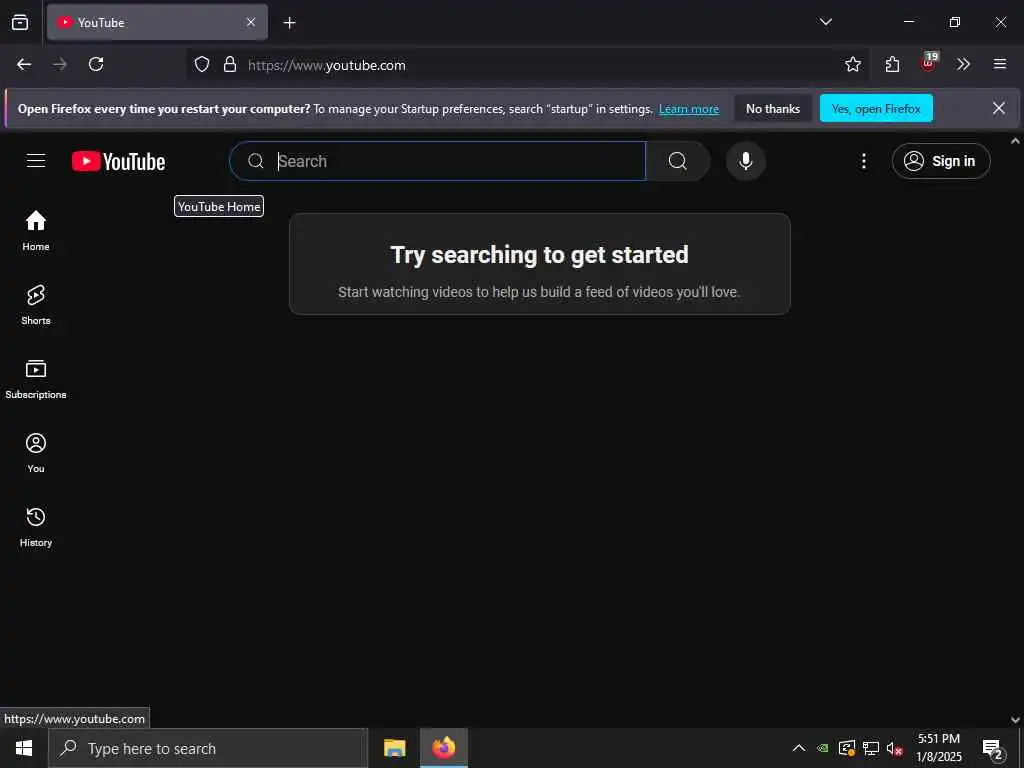Screen dimensions: 1024x768
Task: Click the search magnifier button
Action: [x=678, y=161]
